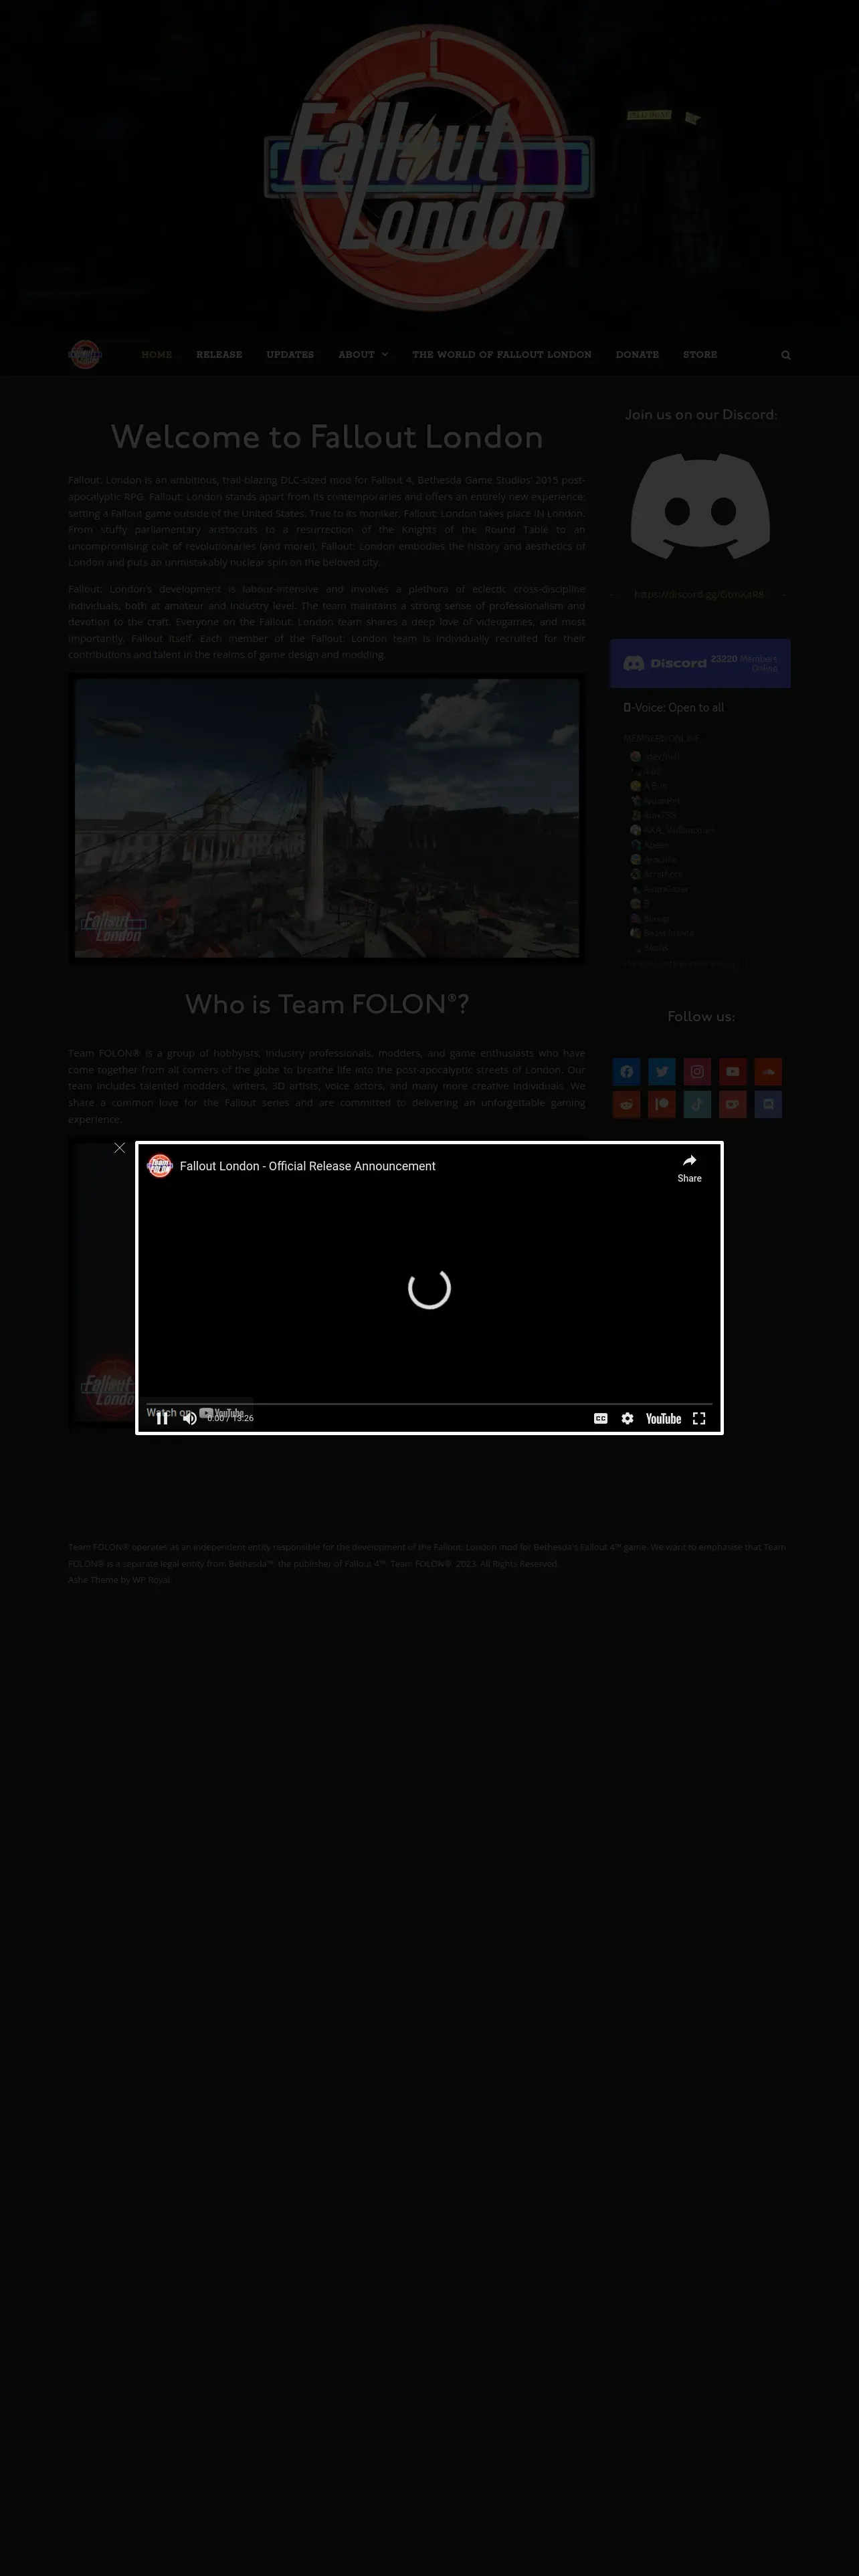Open the discord.gg invite link
859x2576 pixels.
(x=699, y=594)
